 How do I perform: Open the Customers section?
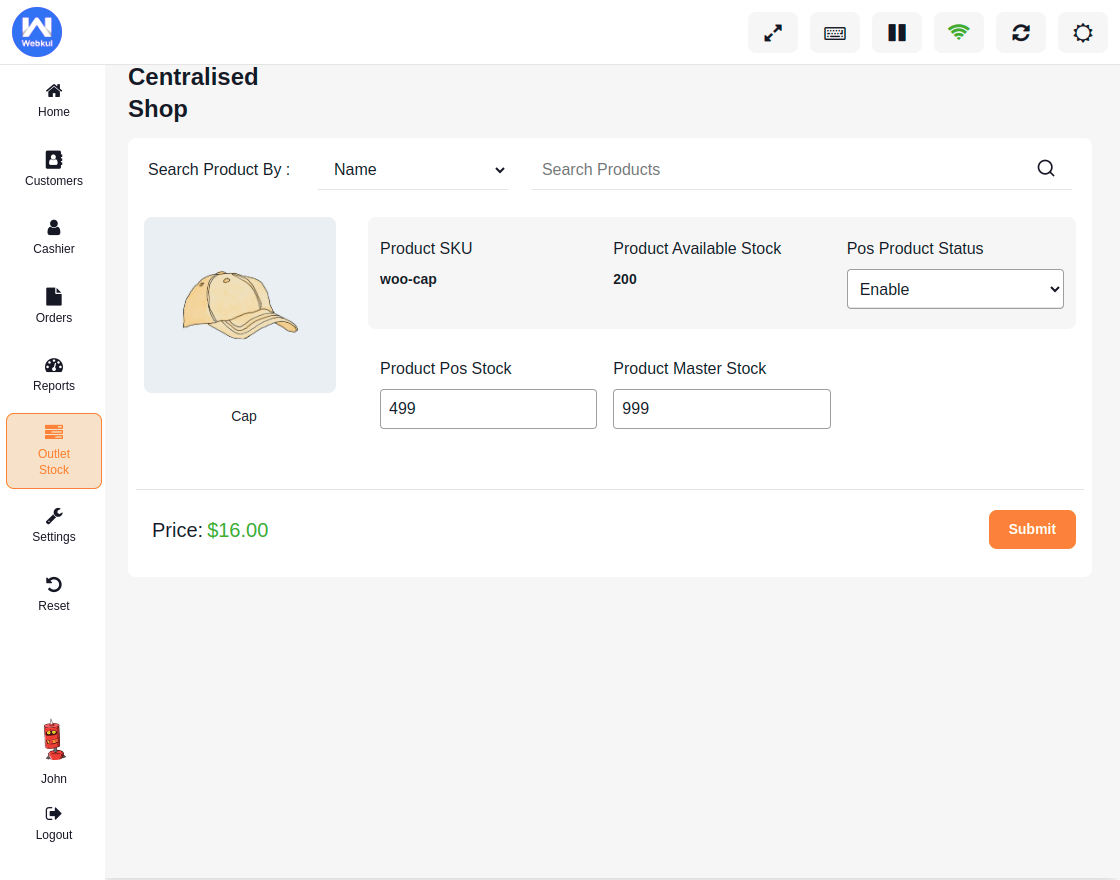click(54, 168)
